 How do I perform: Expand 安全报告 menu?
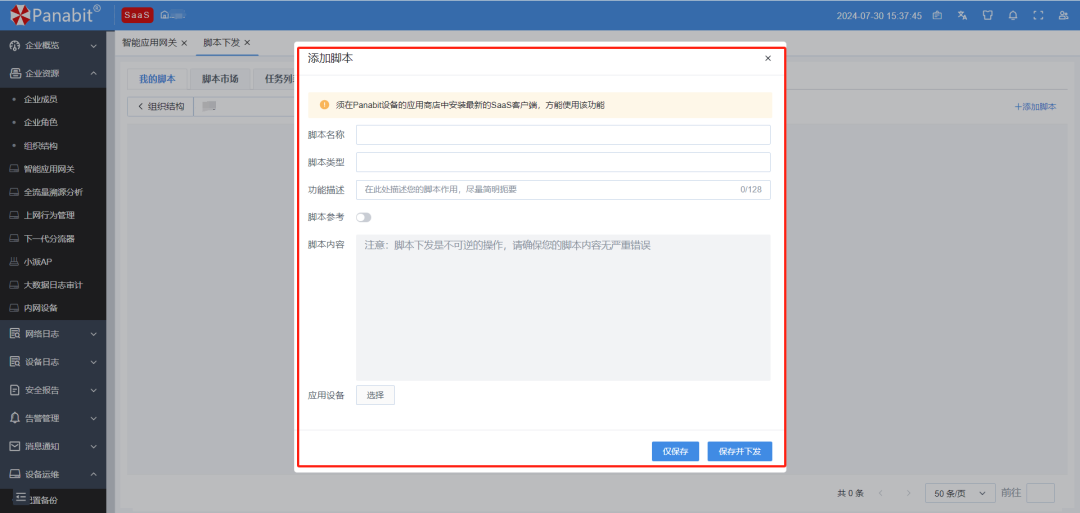click(x=53, y=390)
